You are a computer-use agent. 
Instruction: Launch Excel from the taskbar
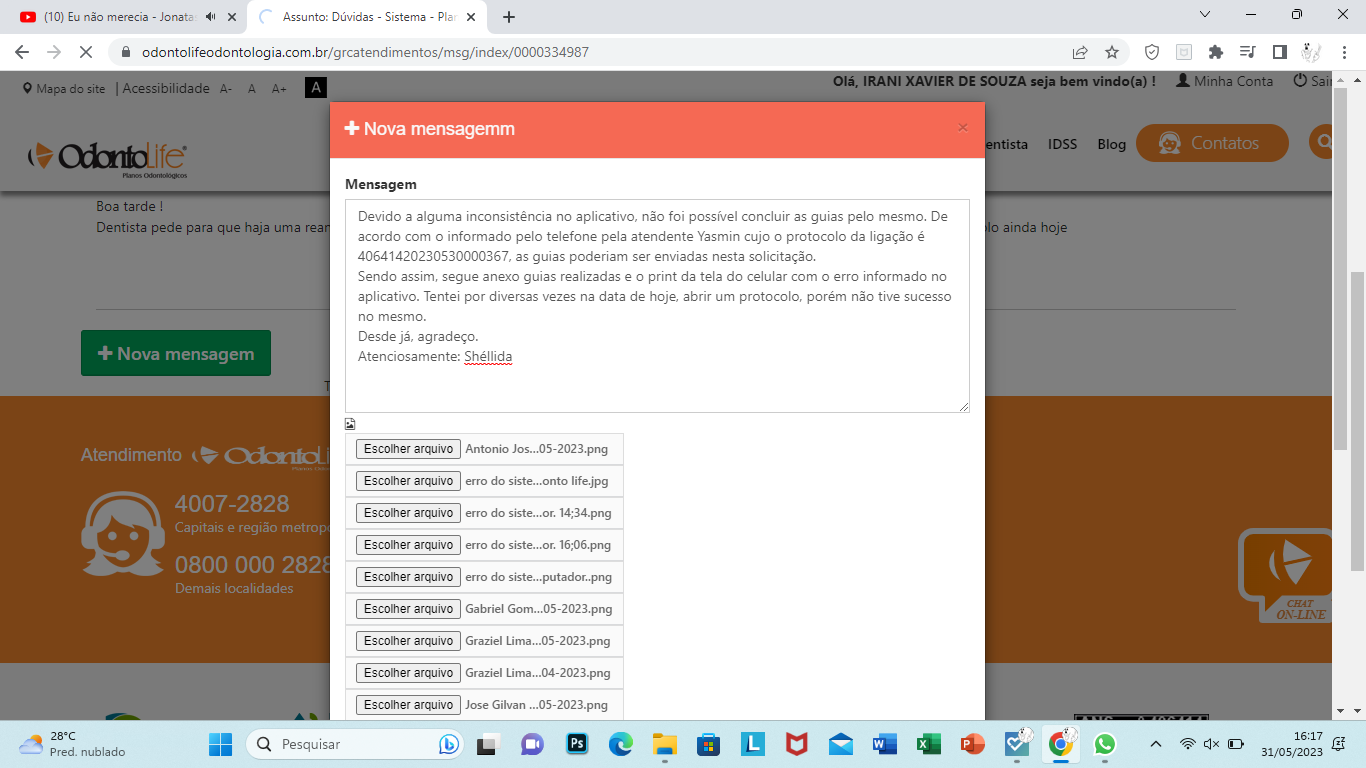[929, 744]
